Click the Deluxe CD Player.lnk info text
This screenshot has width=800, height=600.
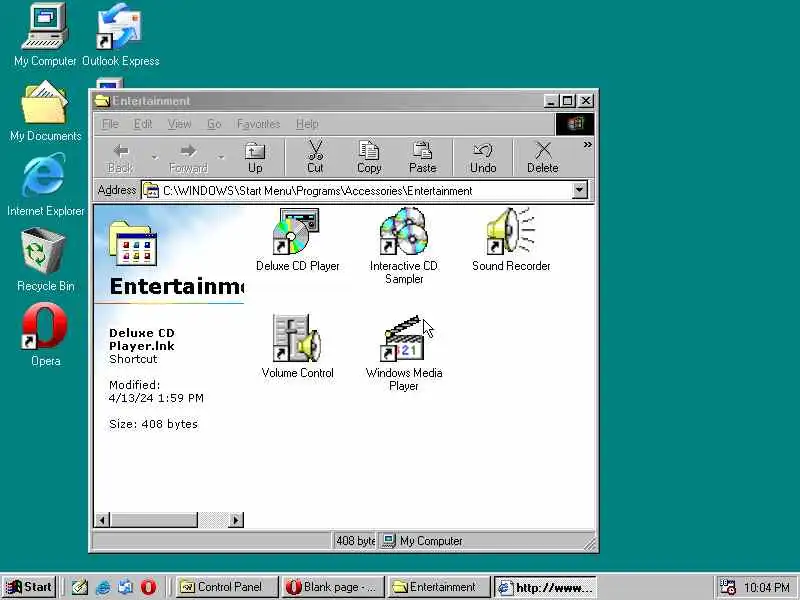point(142,339)
